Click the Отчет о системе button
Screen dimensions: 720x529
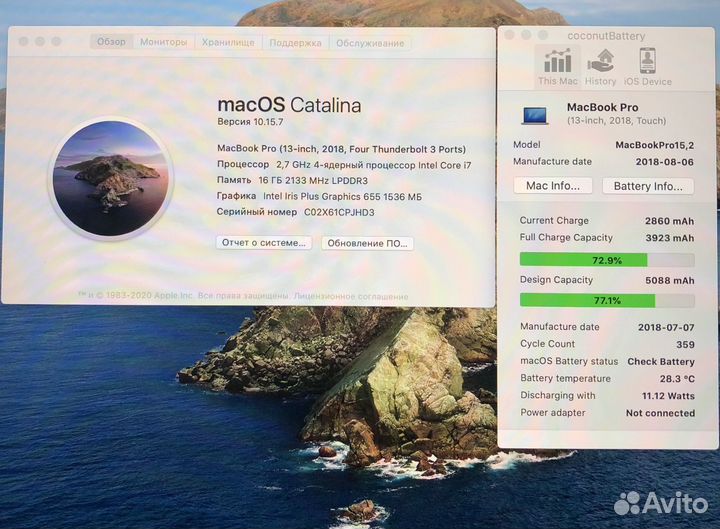(x=264, y=242)
